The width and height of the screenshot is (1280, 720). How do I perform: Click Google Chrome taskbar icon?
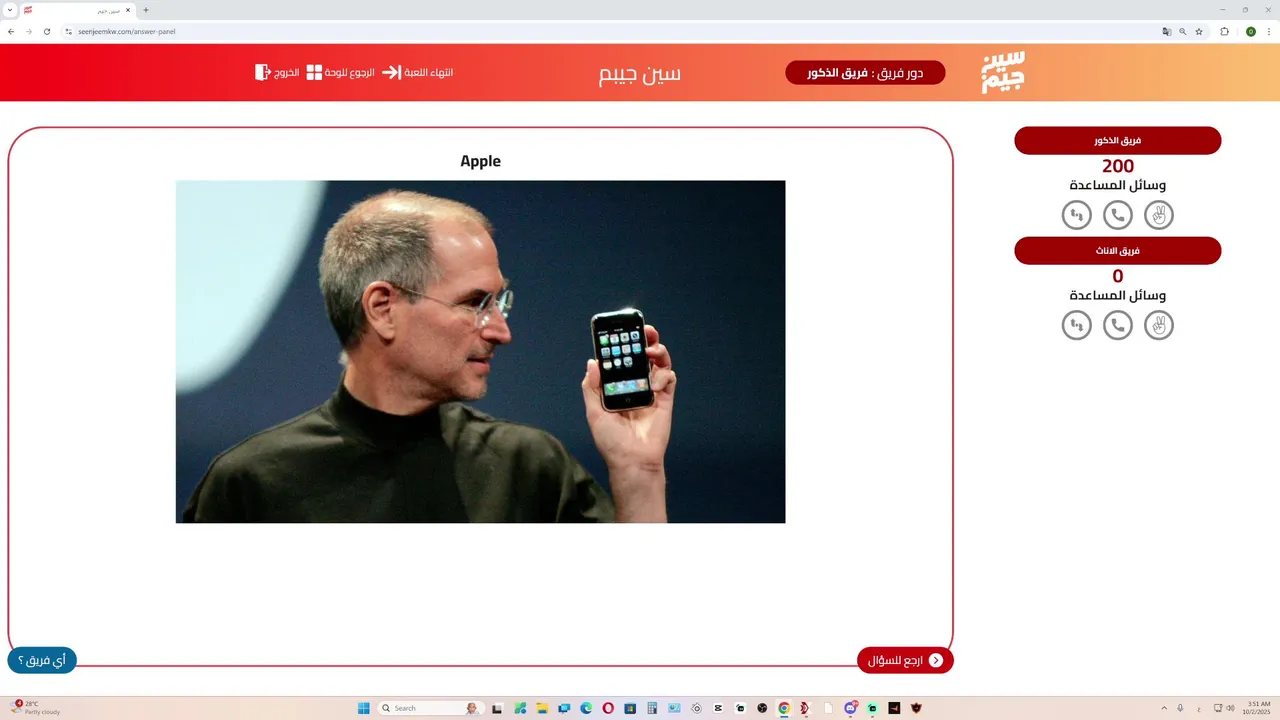[784, 708]
